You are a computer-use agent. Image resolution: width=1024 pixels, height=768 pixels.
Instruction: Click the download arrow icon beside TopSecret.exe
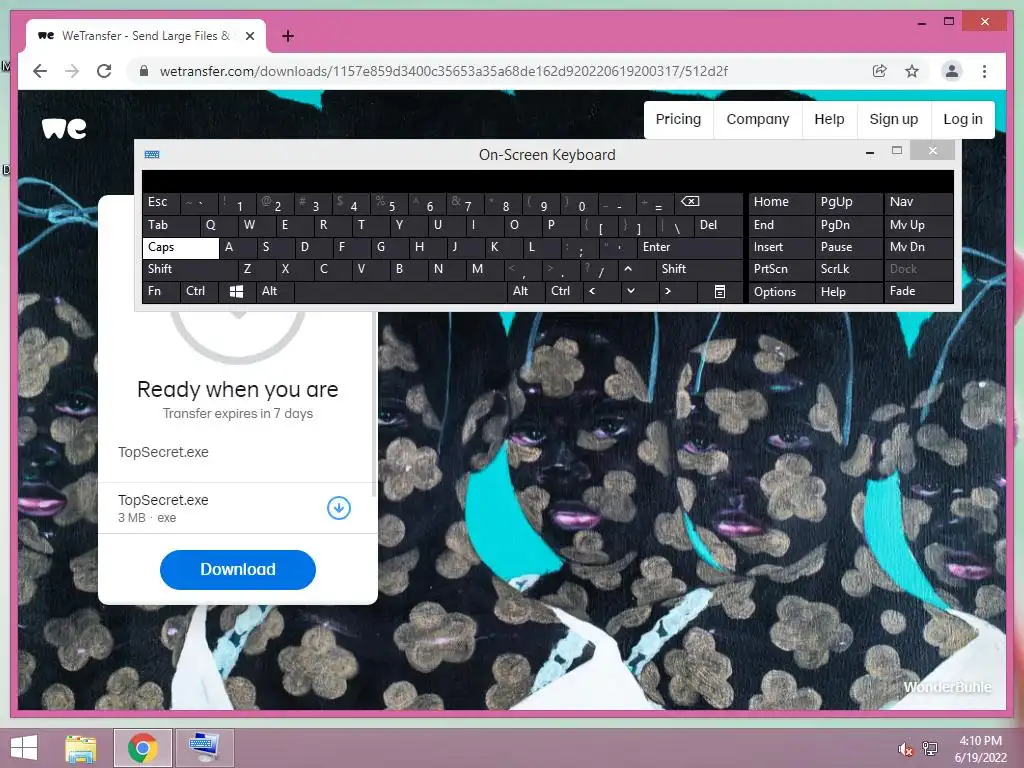pos(339,507)
